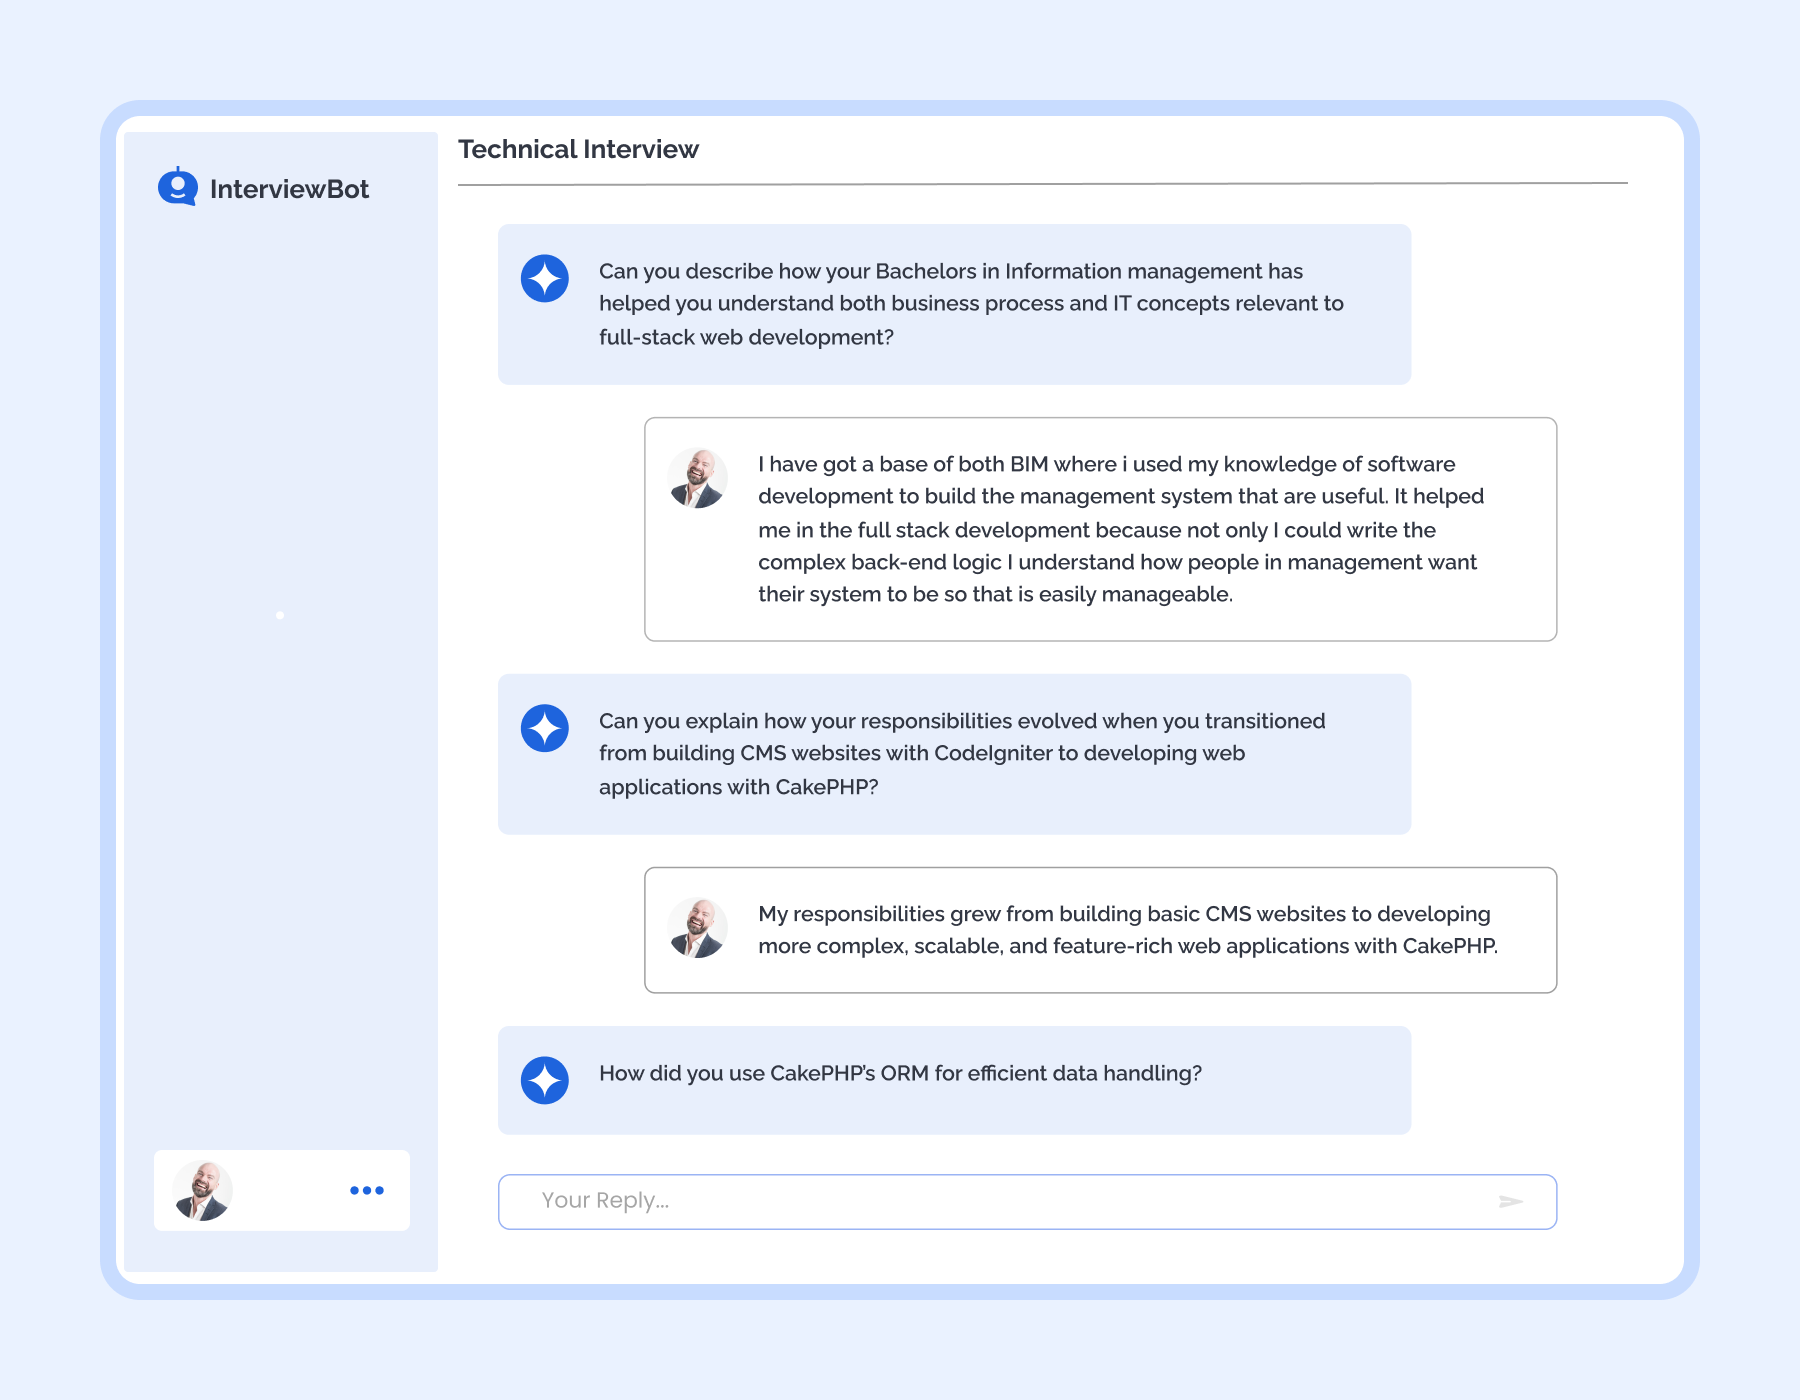Focus the Your Reply input field
This screenshot has width=1800, height=1400.
tap(1000, 1201)
